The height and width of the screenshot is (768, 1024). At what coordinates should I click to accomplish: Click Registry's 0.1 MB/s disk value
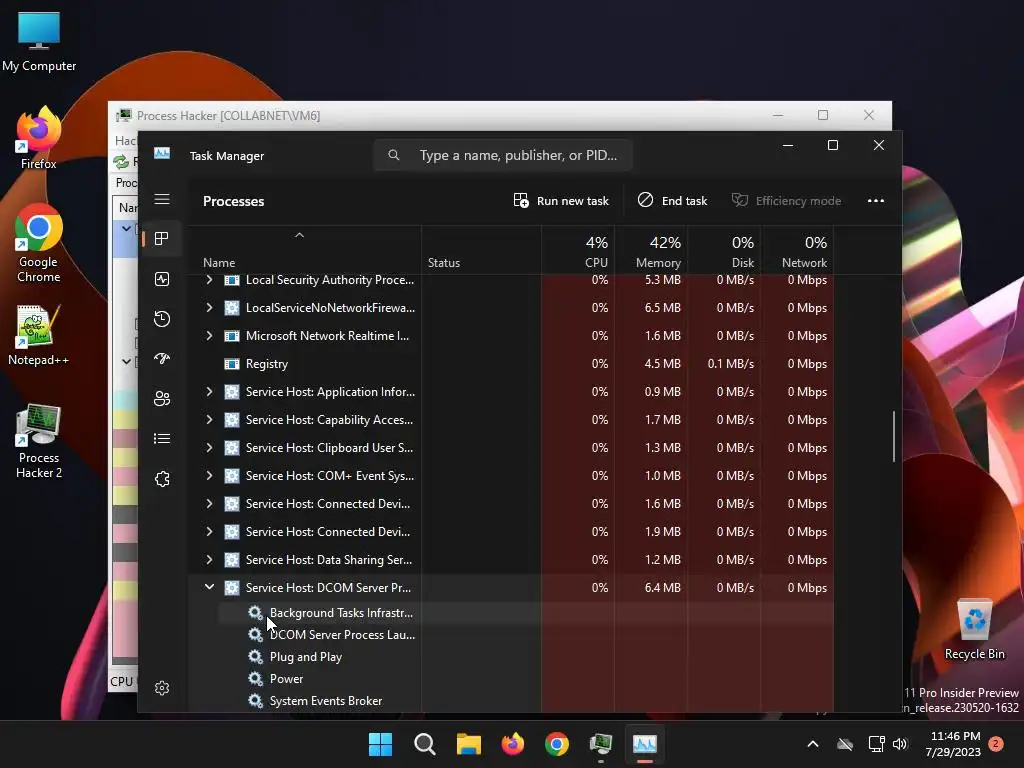coord(730,364)
